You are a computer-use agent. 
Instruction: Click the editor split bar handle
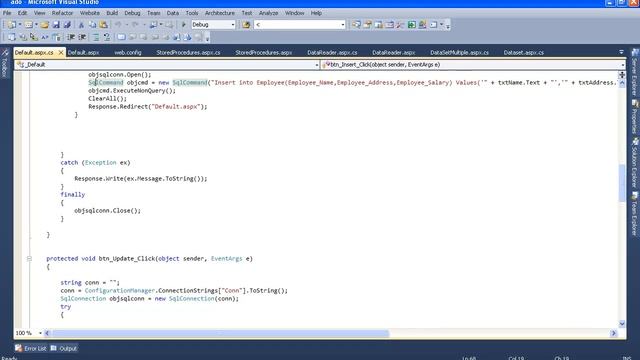(622, 75)
